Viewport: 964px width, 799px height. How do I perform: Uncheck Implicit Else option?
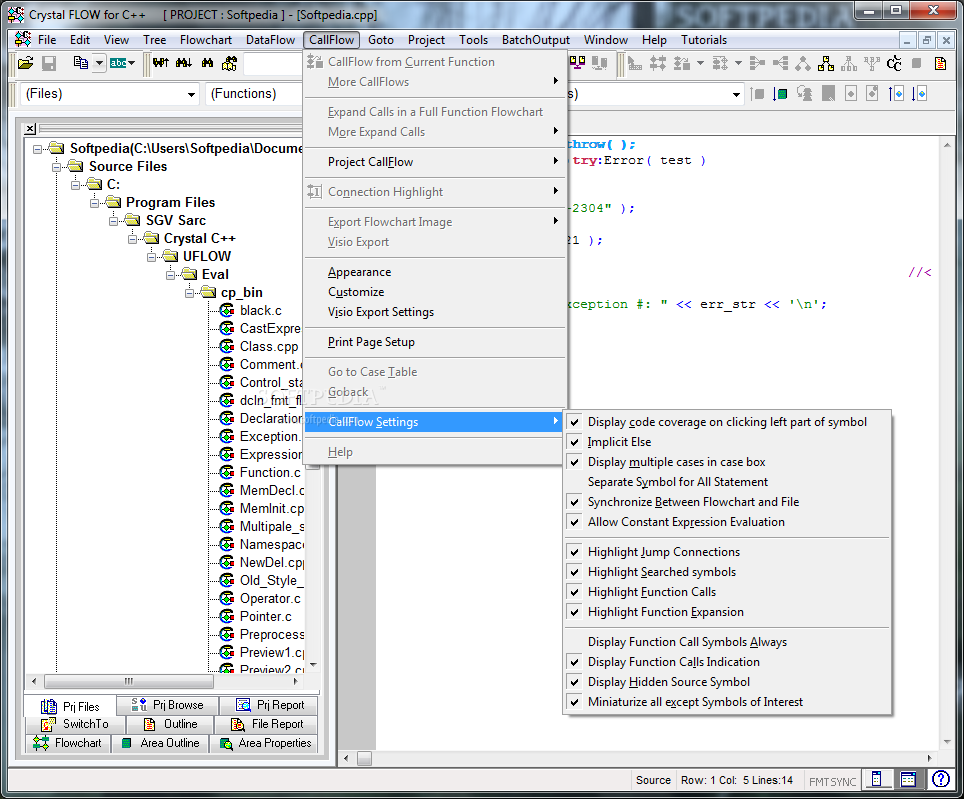click(x=727, y=442)
